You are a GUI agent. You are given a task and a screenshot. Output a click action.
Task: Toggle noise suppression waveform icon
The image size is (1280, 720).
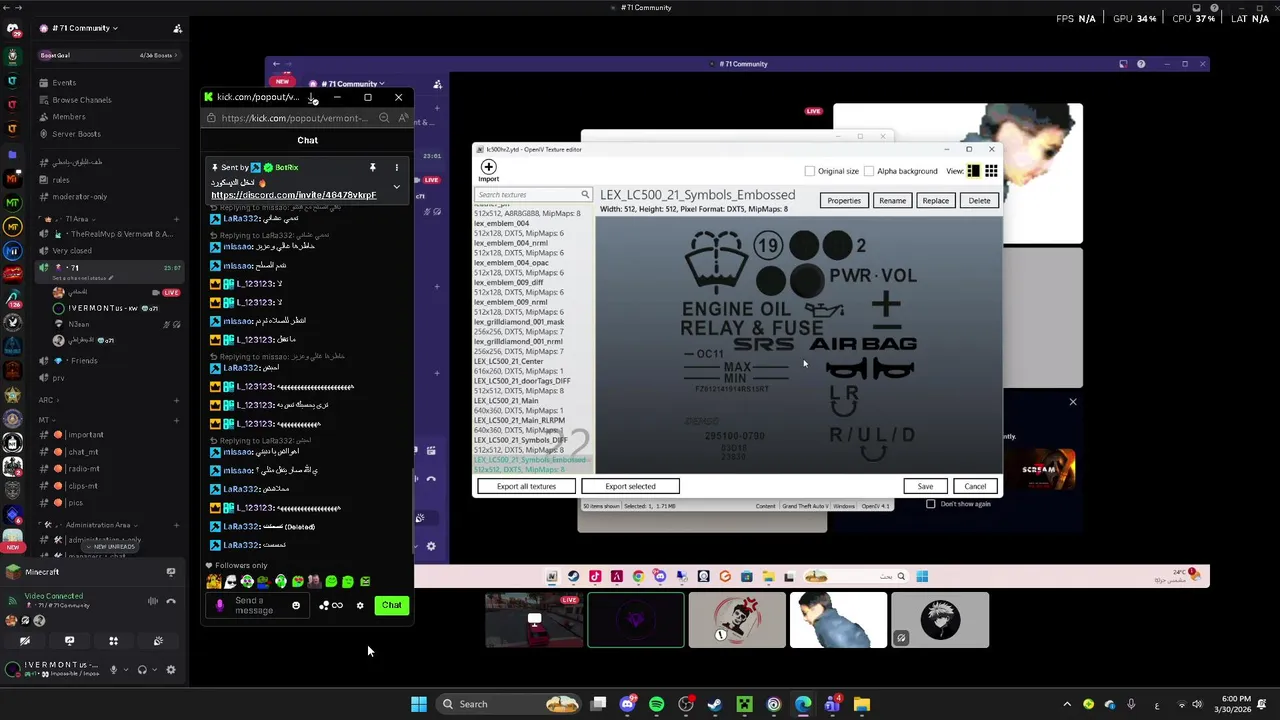(152, 601)
